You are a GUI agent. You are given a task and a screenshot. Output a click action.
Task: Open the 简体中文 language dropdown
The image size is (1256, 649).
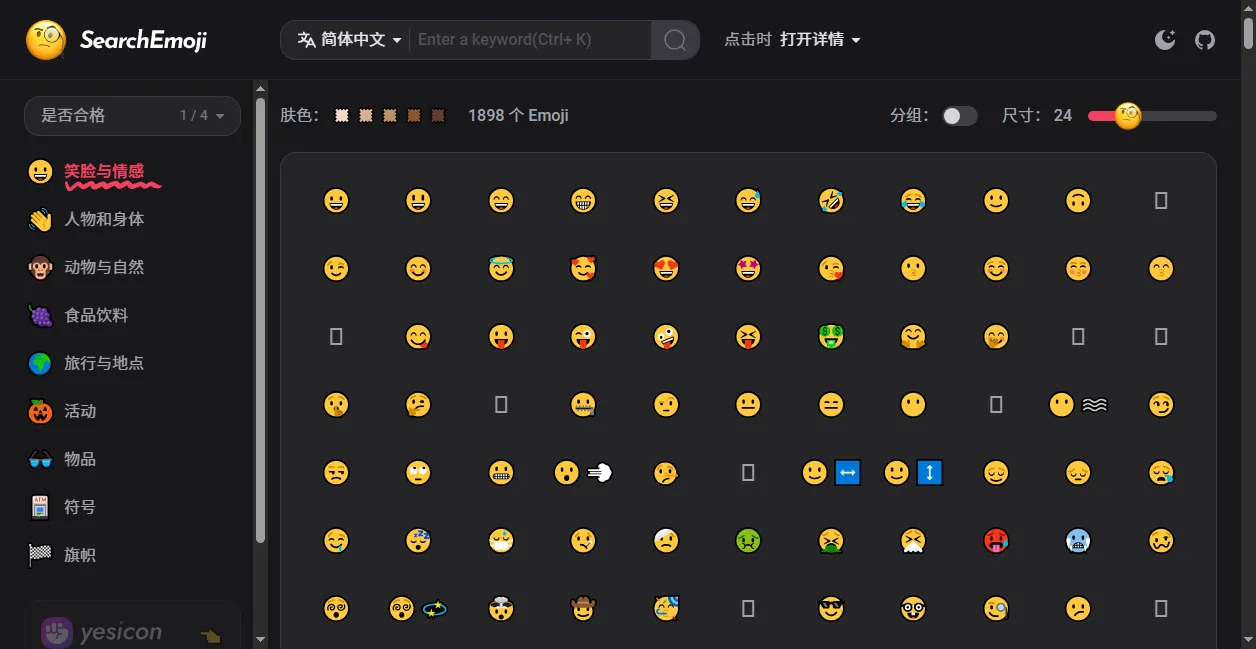[x=349, y=40]
